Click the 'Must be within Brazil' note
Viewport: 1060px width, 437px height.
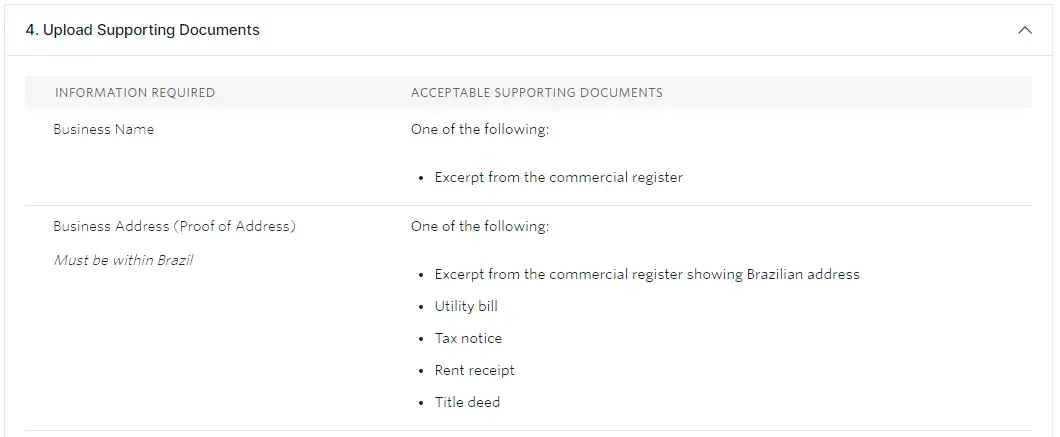(x=123, y=260)
